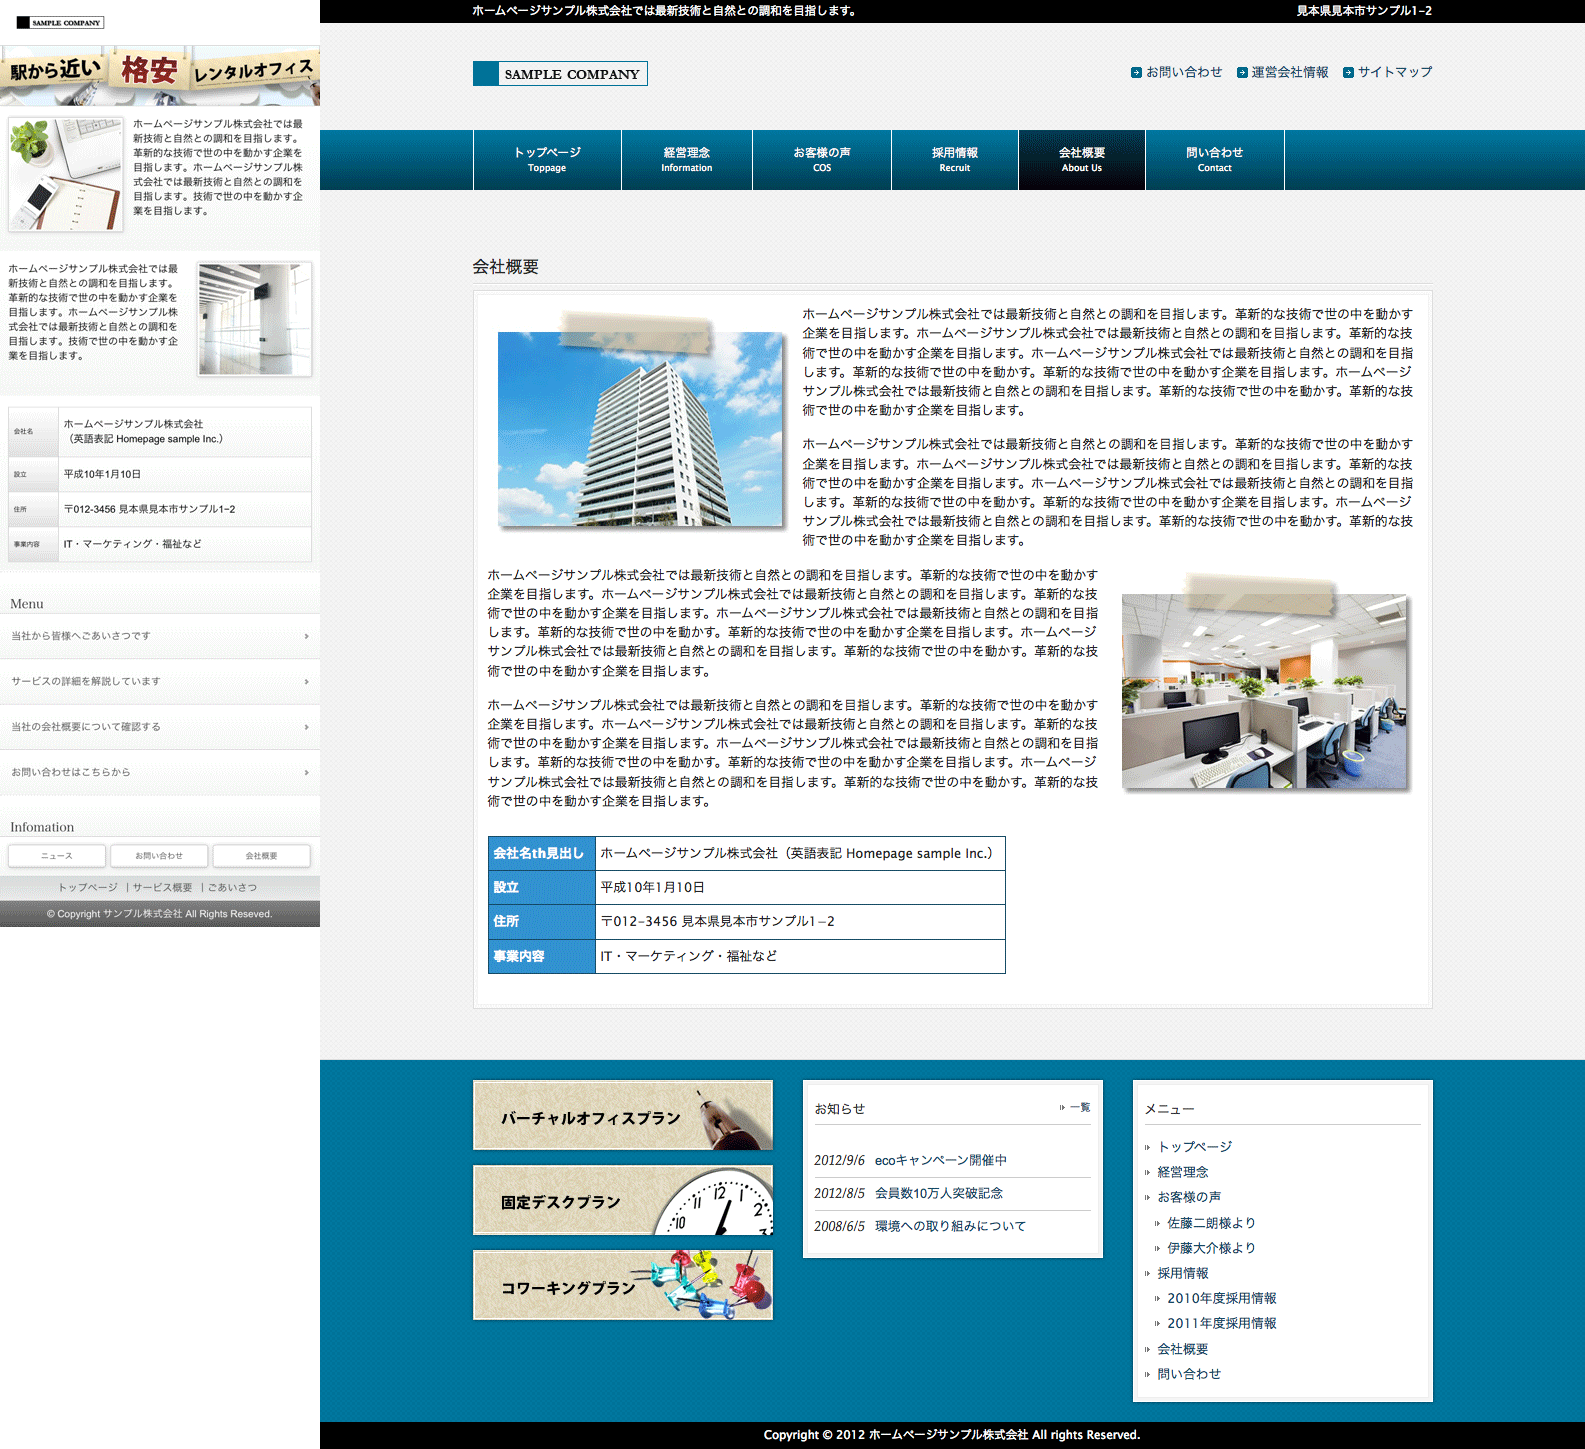Screen dimensions: 1585x1449
Task: Open the 固定デスクプラン clock banner
Action: [622, 1201]
